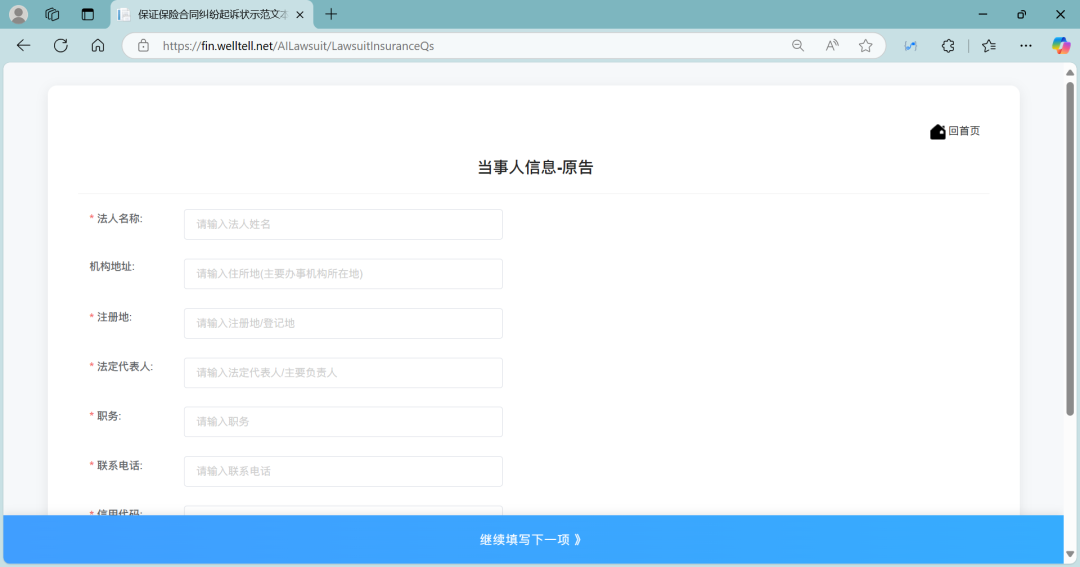The width and height of the screenshot is (1080, 567).
Task: Open a new tab with plus button
Action: point(331,14)
